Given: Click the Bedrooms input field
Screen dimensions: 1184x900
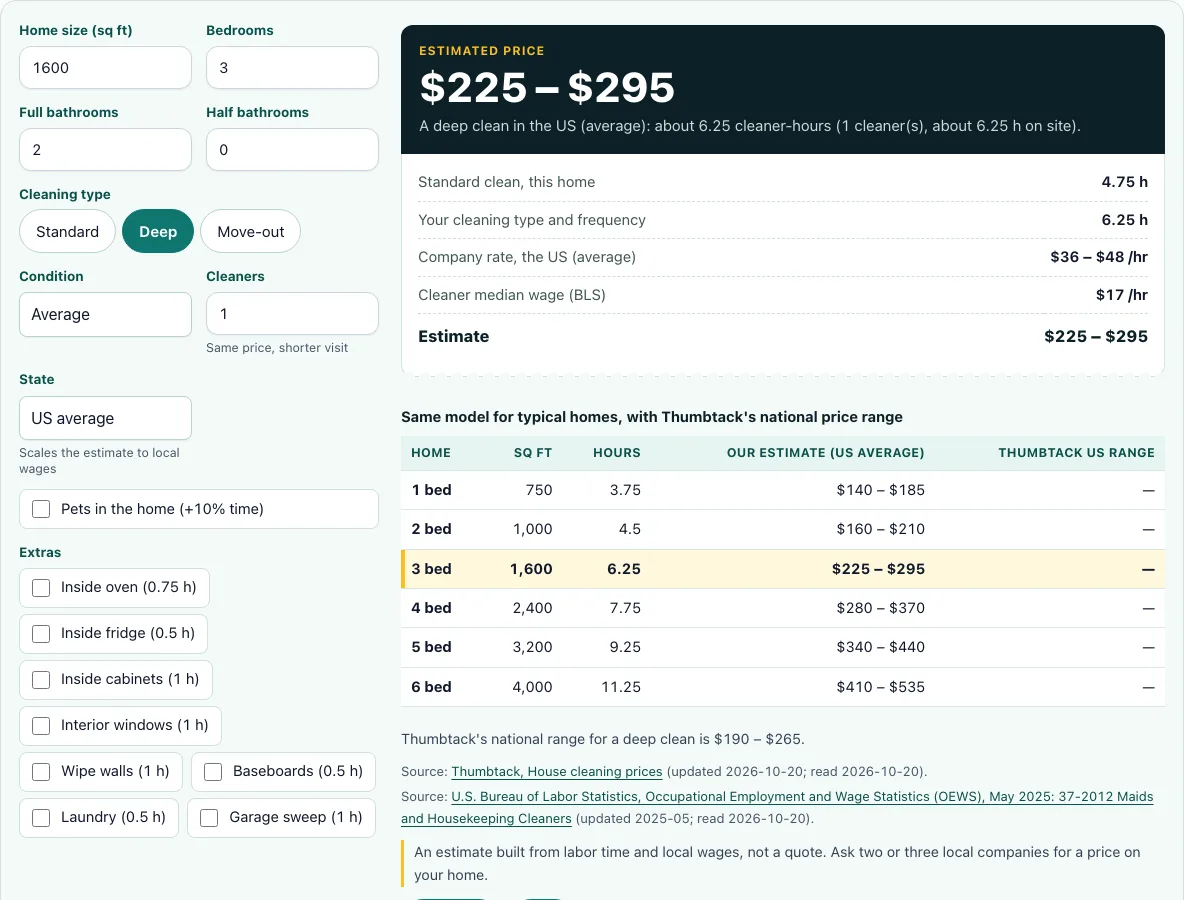Looking at the screenshot, I should click(292, 68).
